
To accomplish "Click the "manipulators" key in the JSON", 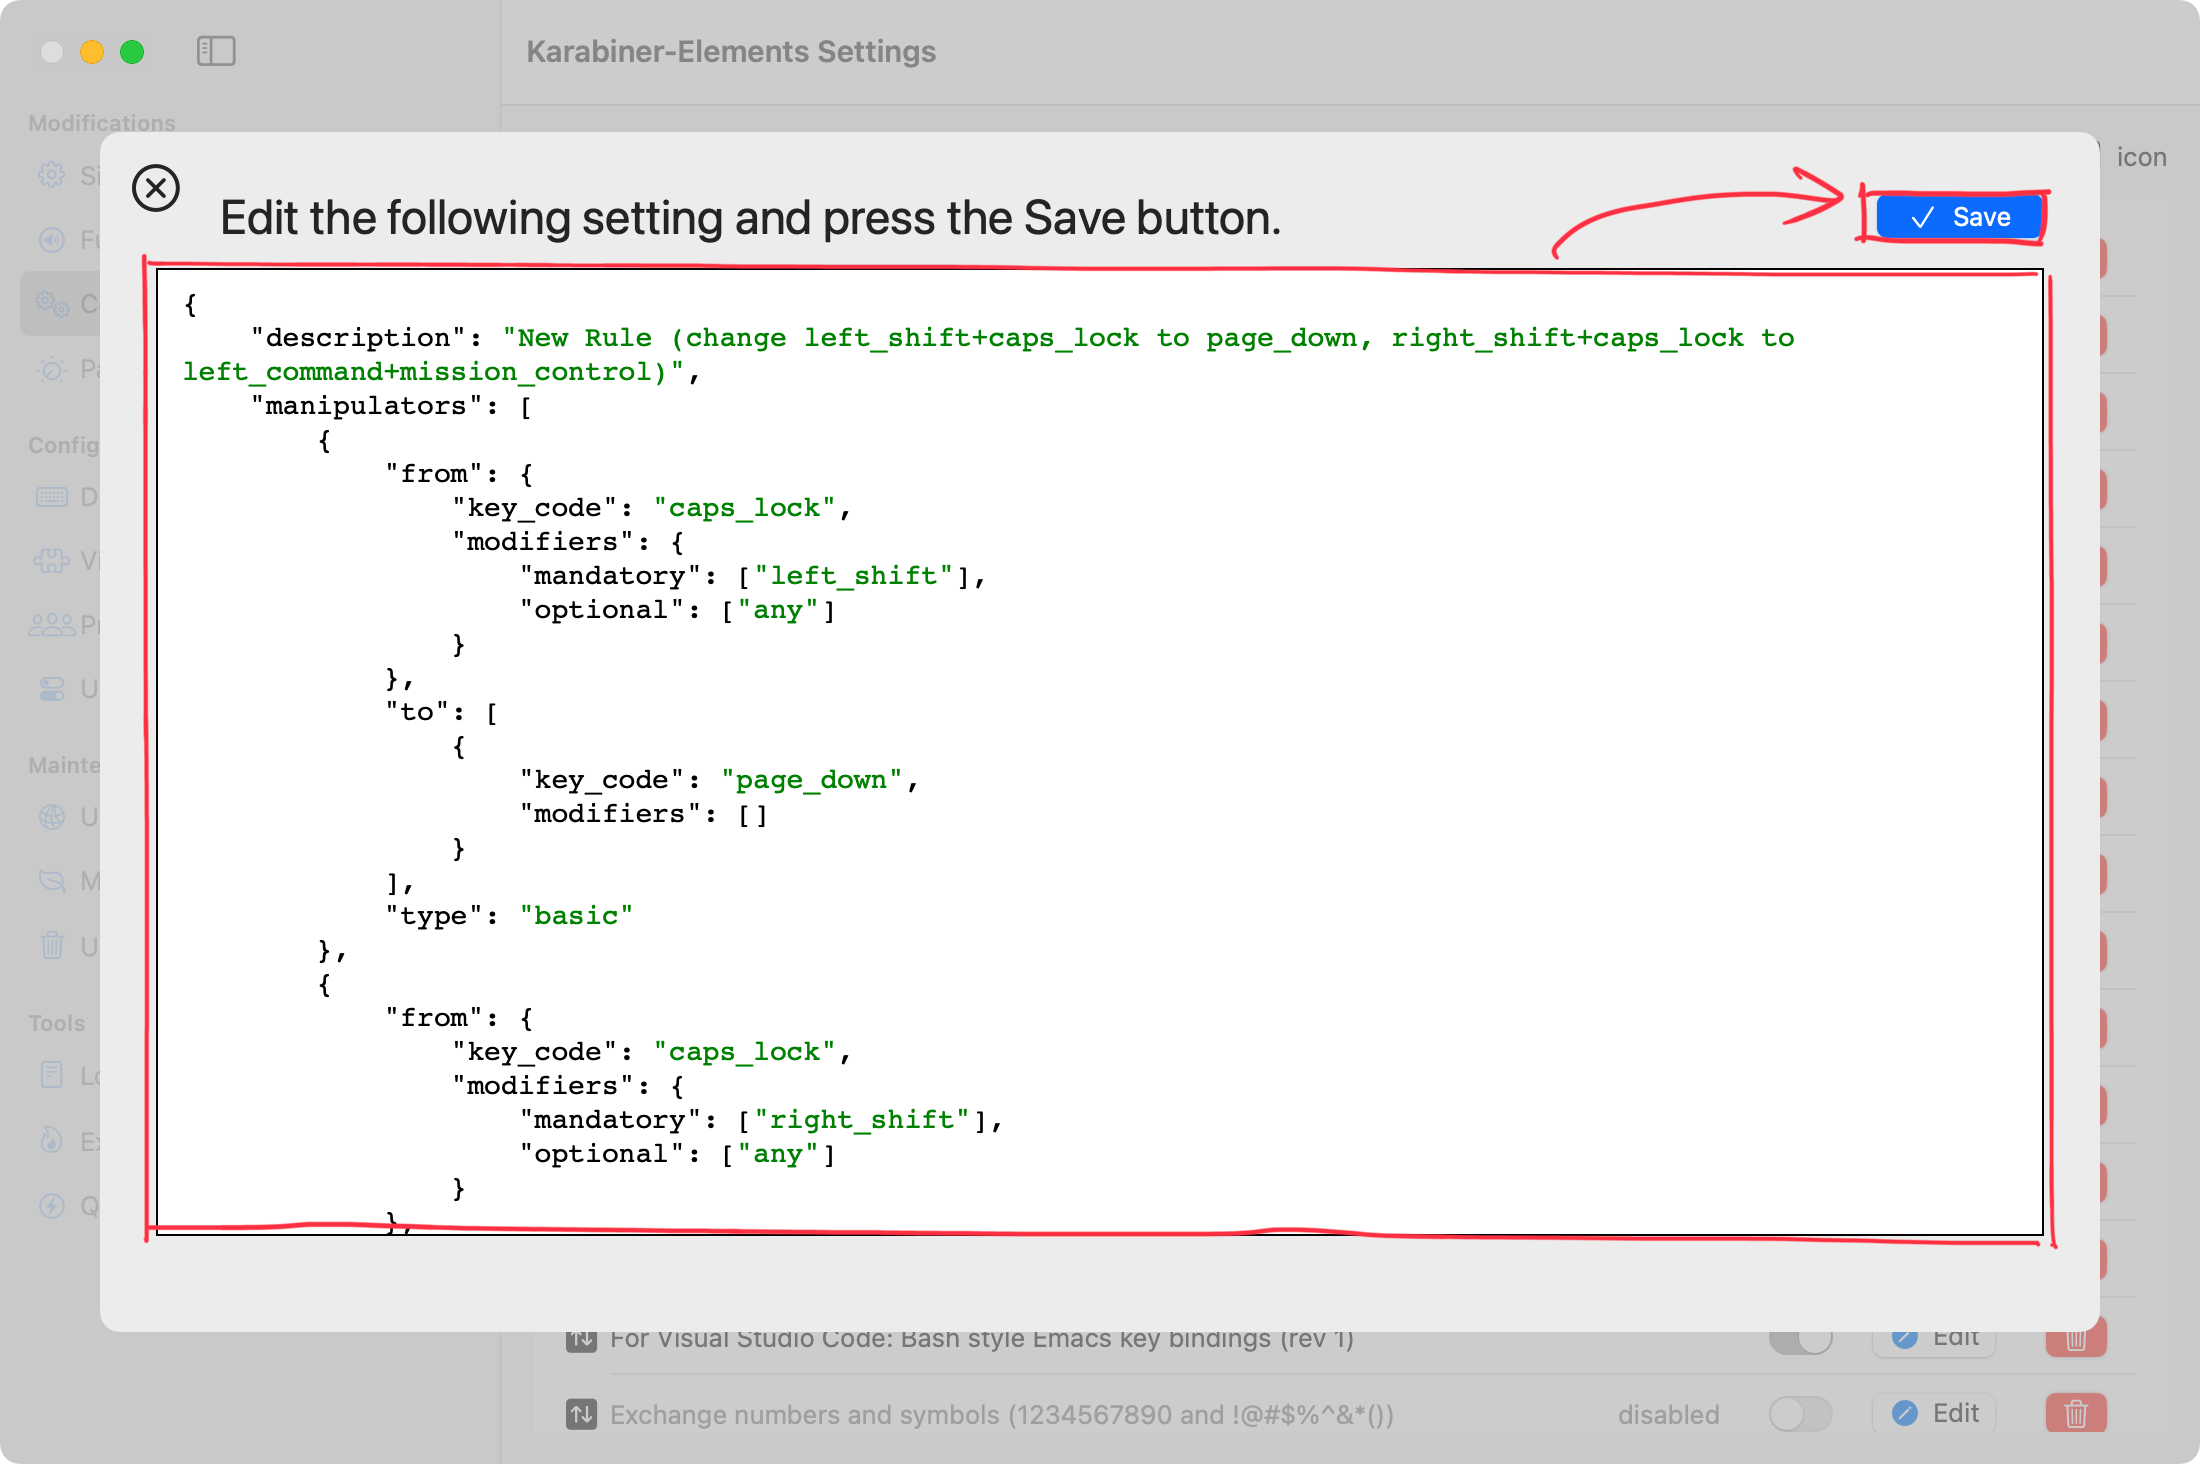I will pyautogui.click(x=366, y=406).
